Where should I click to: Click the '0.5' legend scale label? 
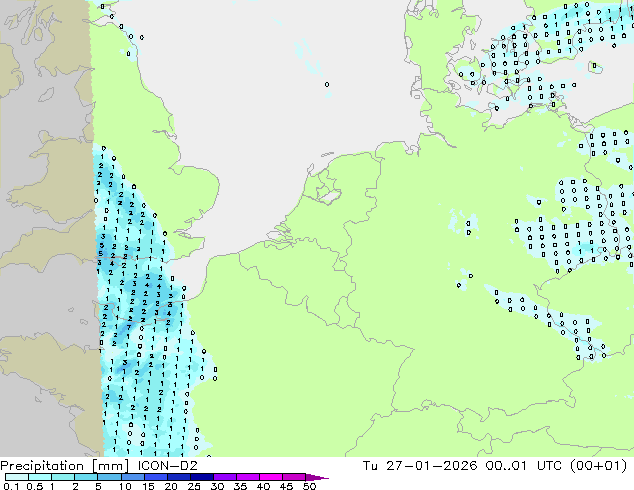(34, 486)
